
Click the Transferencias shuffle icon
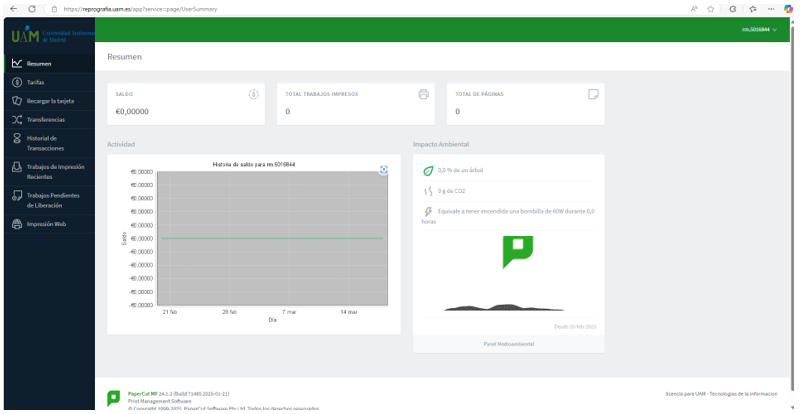click(x=17, y=120)
